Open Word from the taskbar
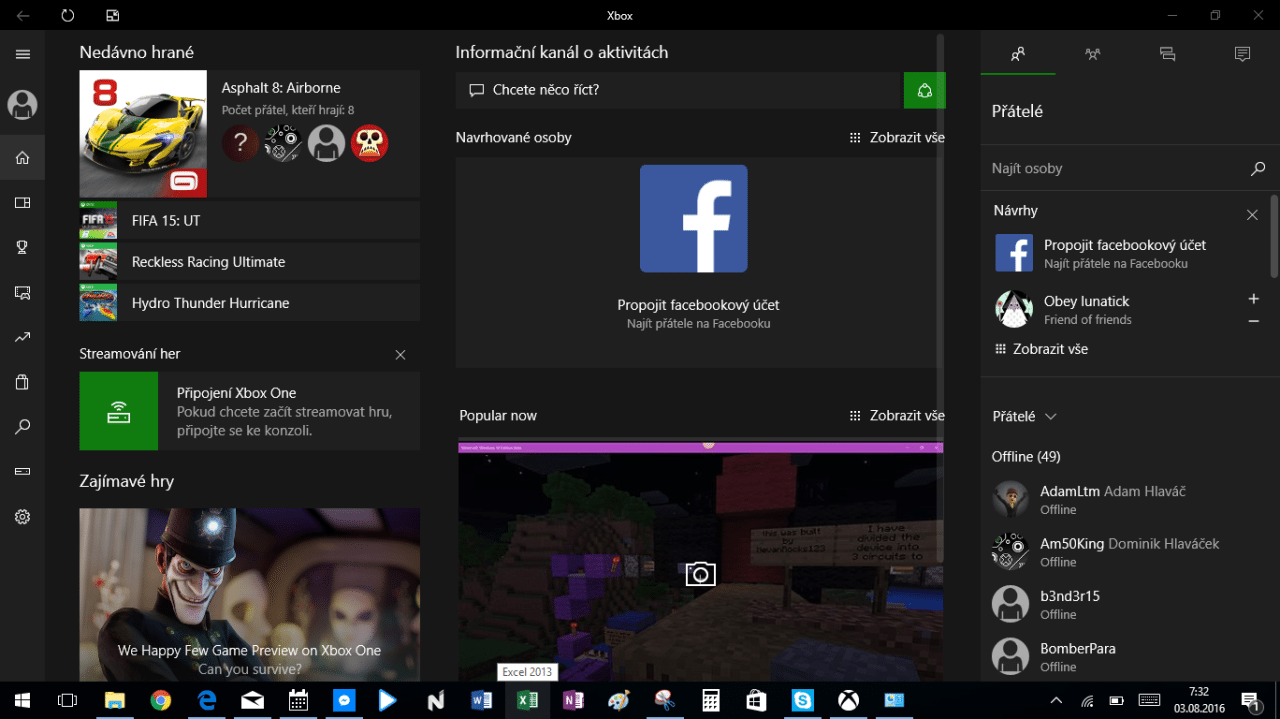The width and height of the screenshot is (1280, 719). [480, 701]
